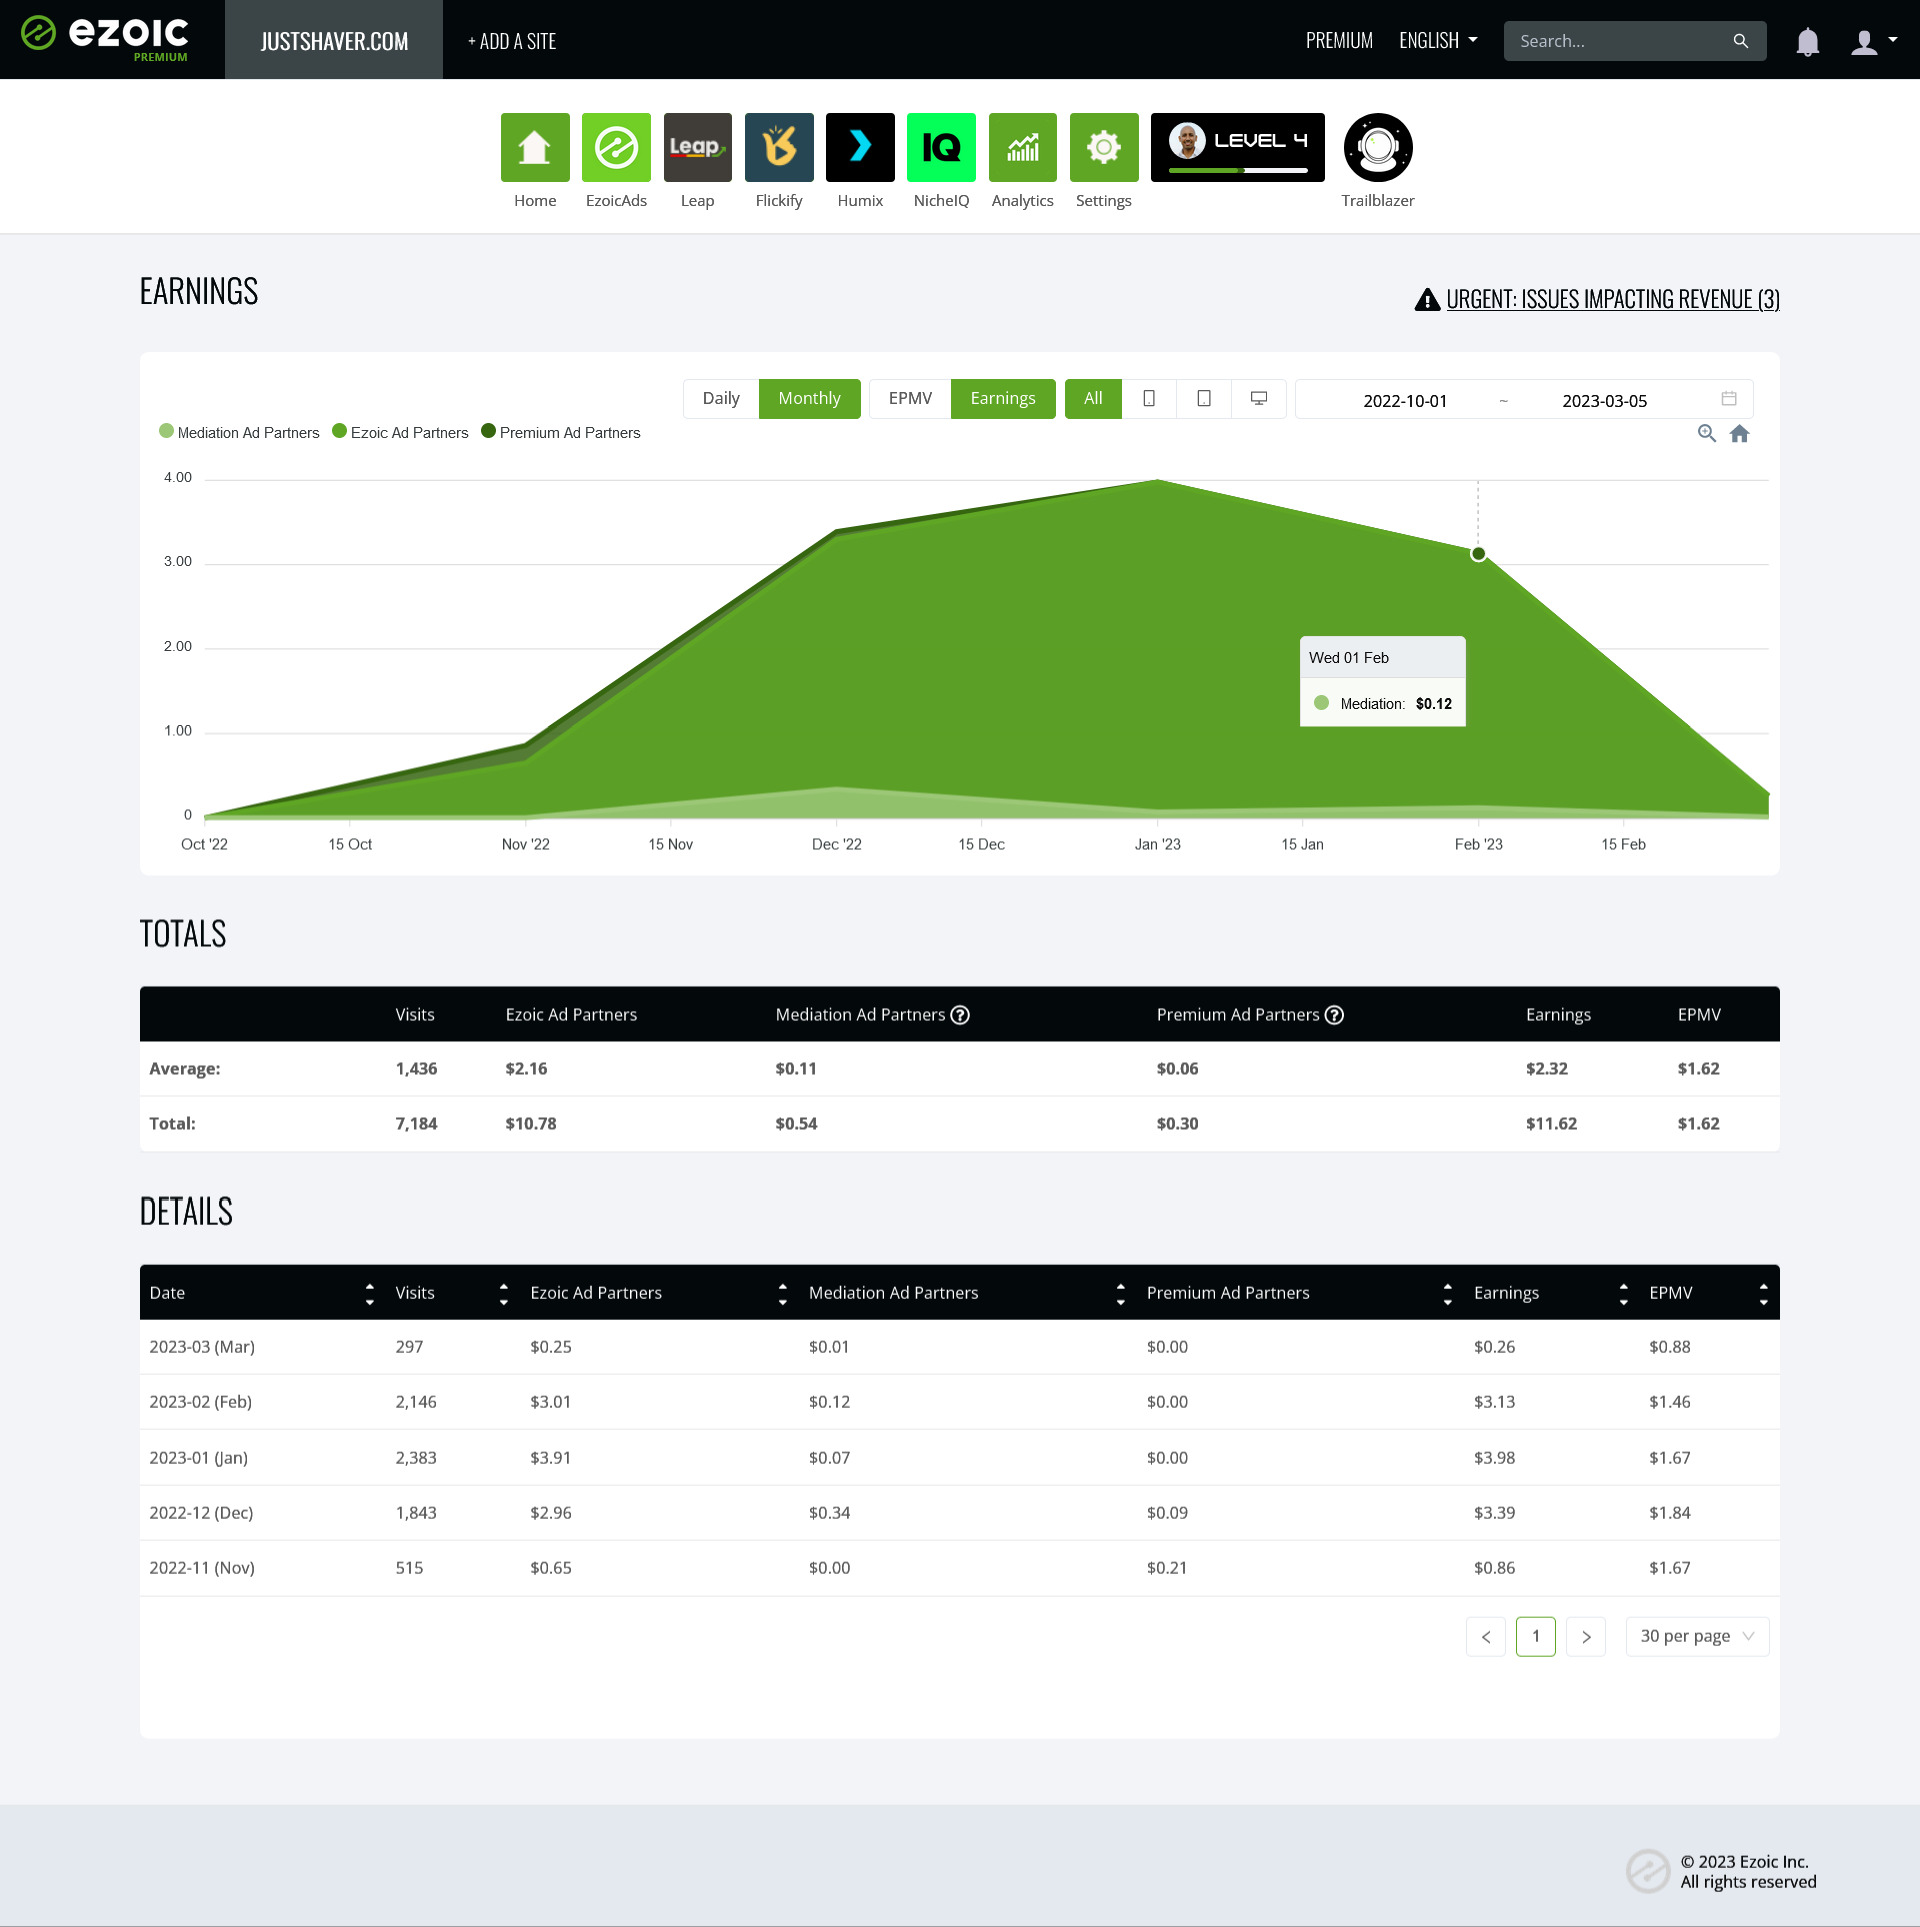Filter chart by desktop device

1259,399
